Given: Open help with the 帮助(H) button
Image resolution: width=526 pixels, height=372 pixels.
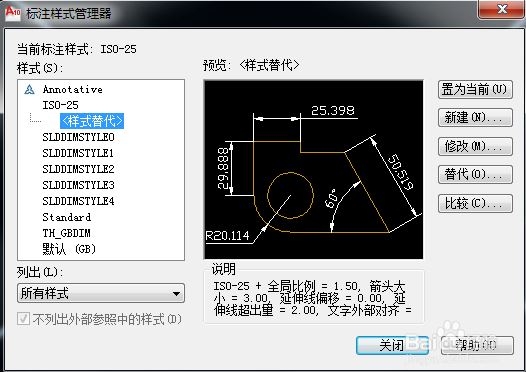Looking at the screenshot, I should pos(477,346).
